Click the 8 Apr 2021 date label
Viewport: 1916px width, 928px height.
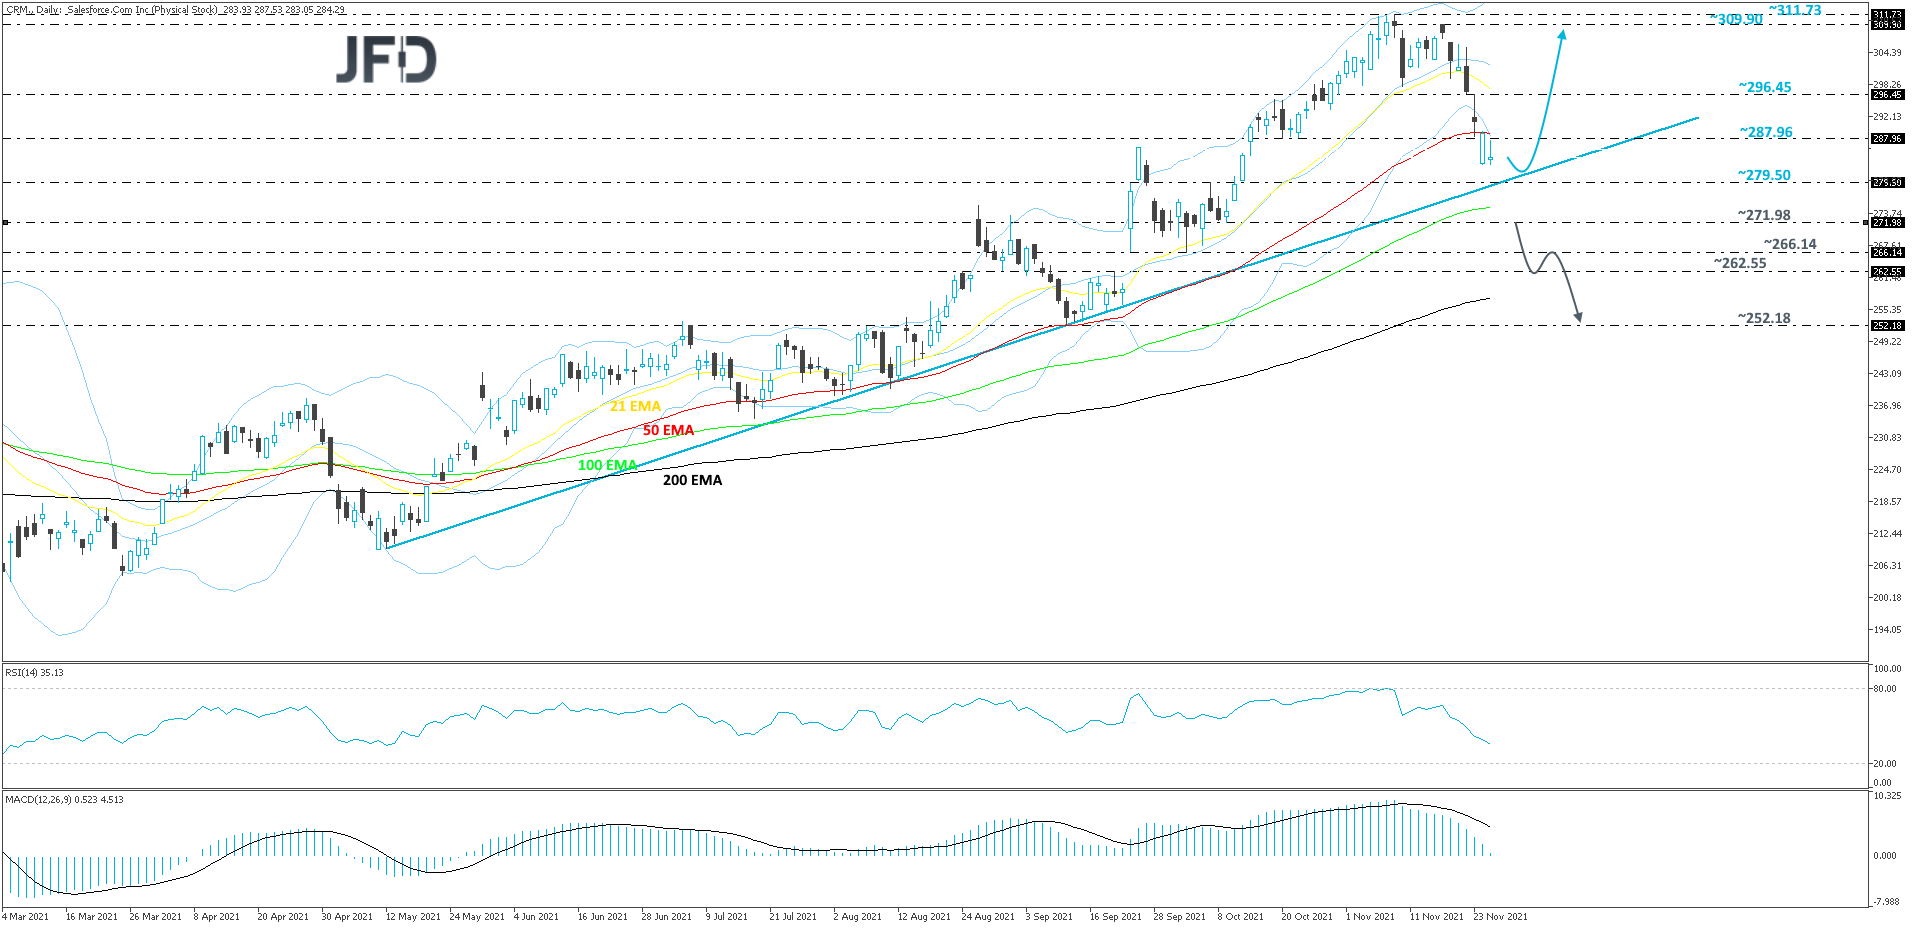click(217, 916)
